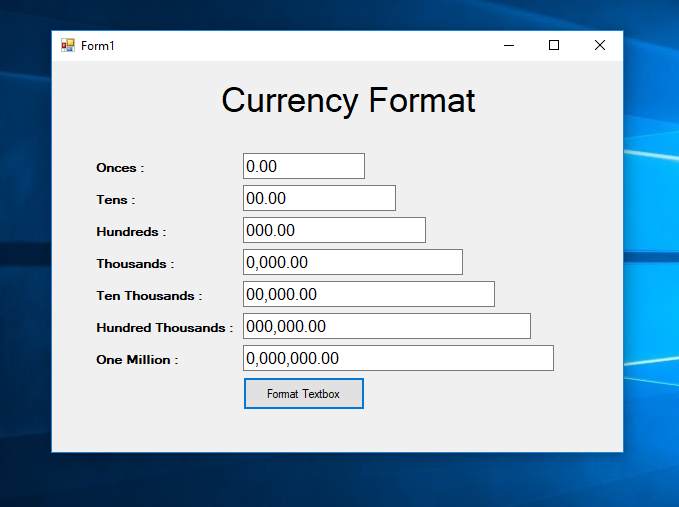Click the "One Million :" label
This screenshot has width=679, height=507.
point(137,360)
